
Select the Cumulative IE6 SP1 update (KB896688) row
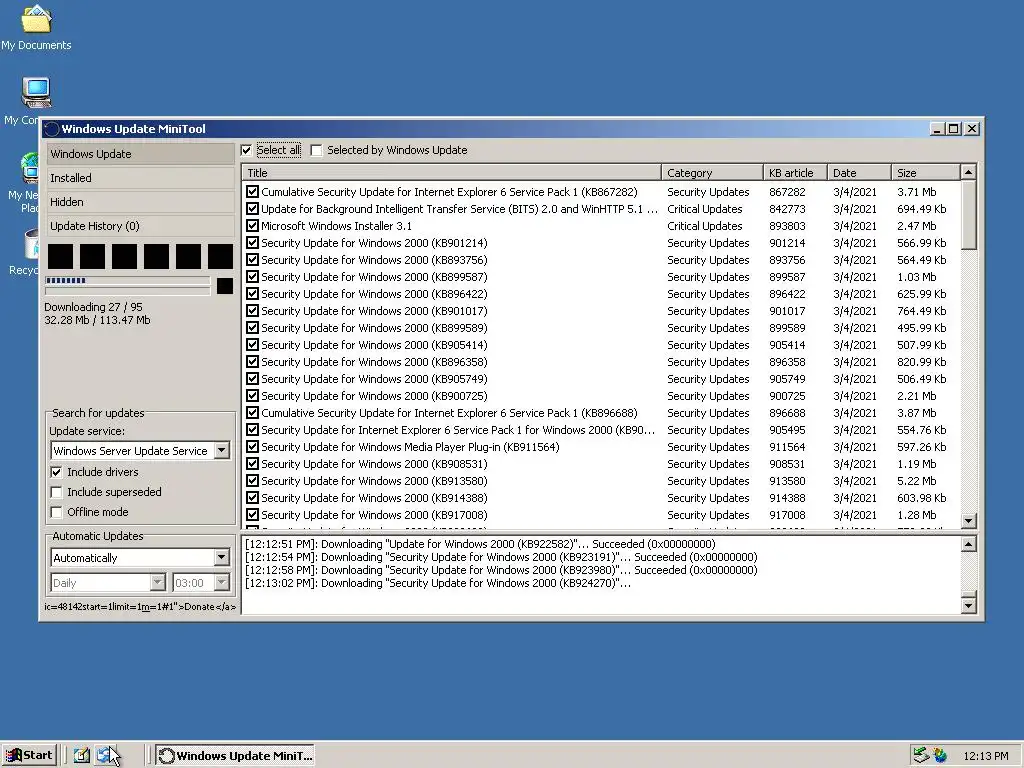click(x=601, y=413)
